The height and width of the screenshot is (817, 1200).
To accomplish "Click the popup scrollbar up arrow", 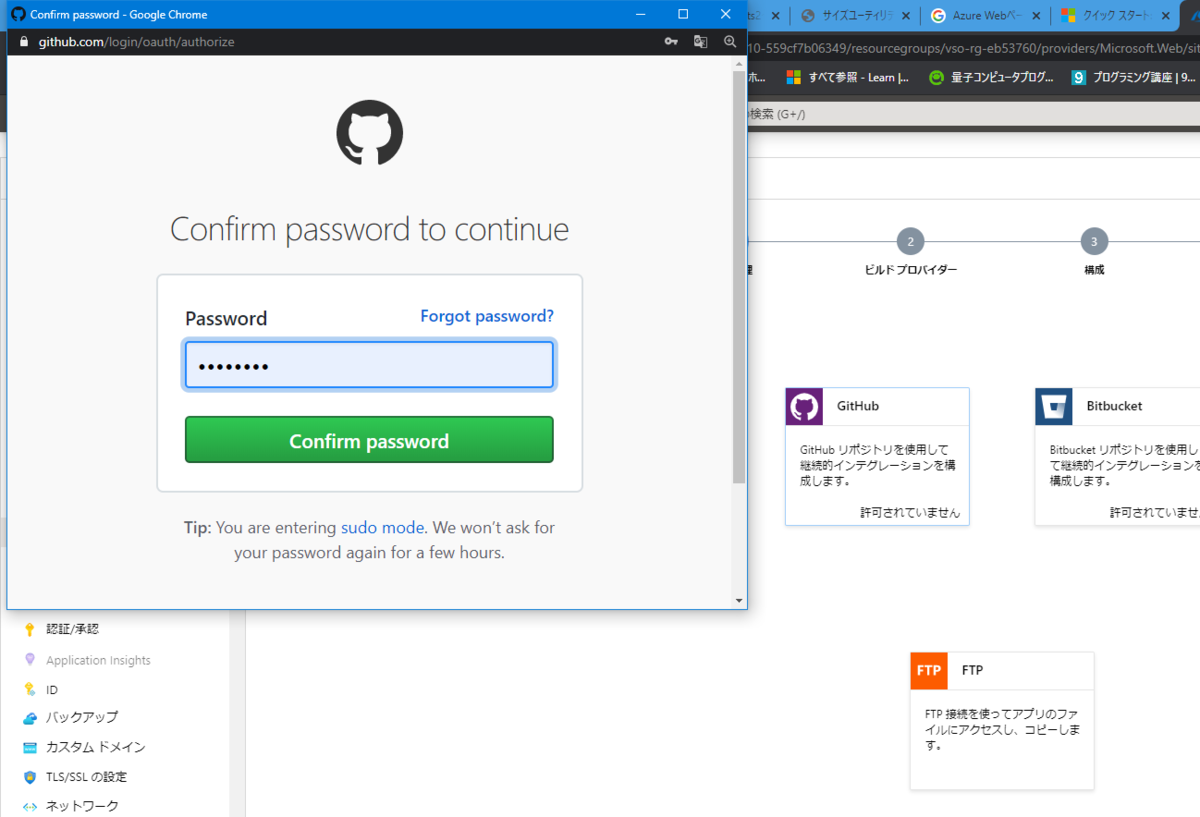I will tap(739, 63).
